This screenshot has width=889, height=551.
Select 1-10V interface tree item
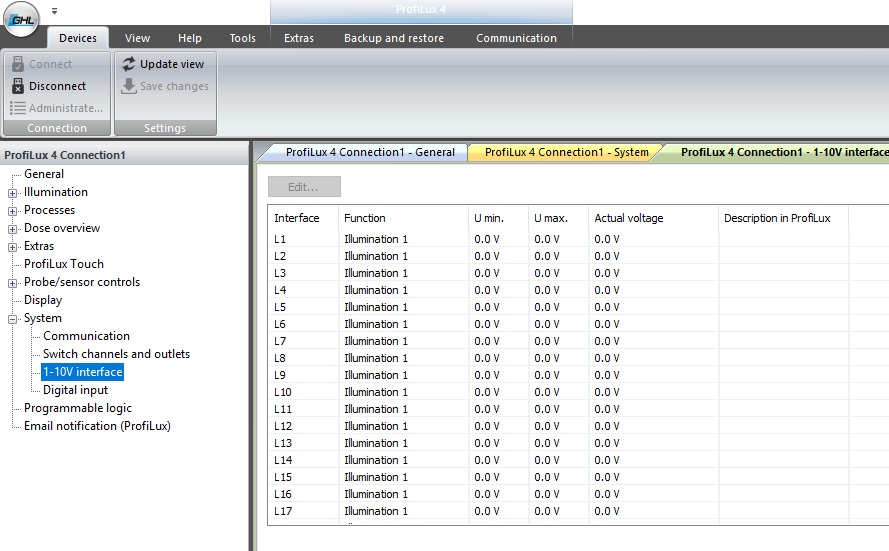(83, 372)
